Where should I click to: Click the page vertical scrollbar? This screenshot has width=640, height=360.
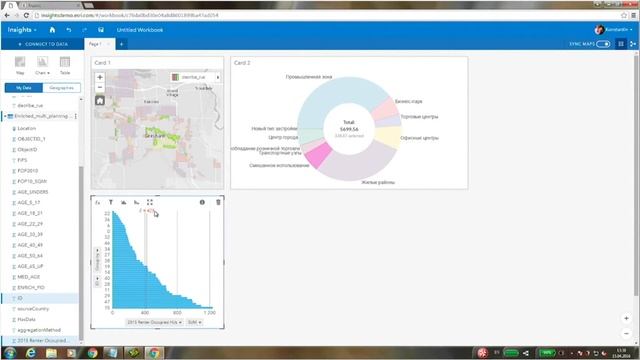pos(636,176)
